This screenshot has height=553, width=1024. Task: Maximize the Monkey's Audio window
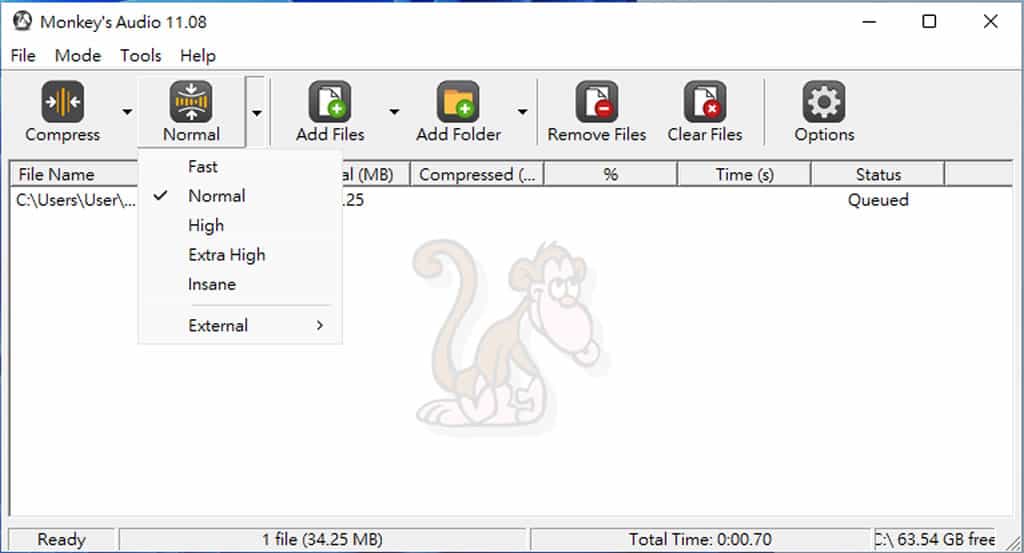pyautogui.click(x=929, y=22)
